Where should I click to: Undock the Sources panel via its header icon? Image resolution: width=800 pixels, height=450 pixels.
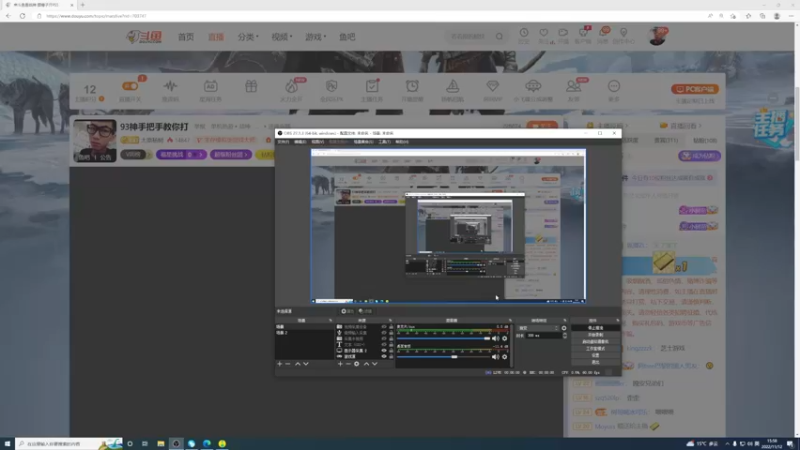390,320
